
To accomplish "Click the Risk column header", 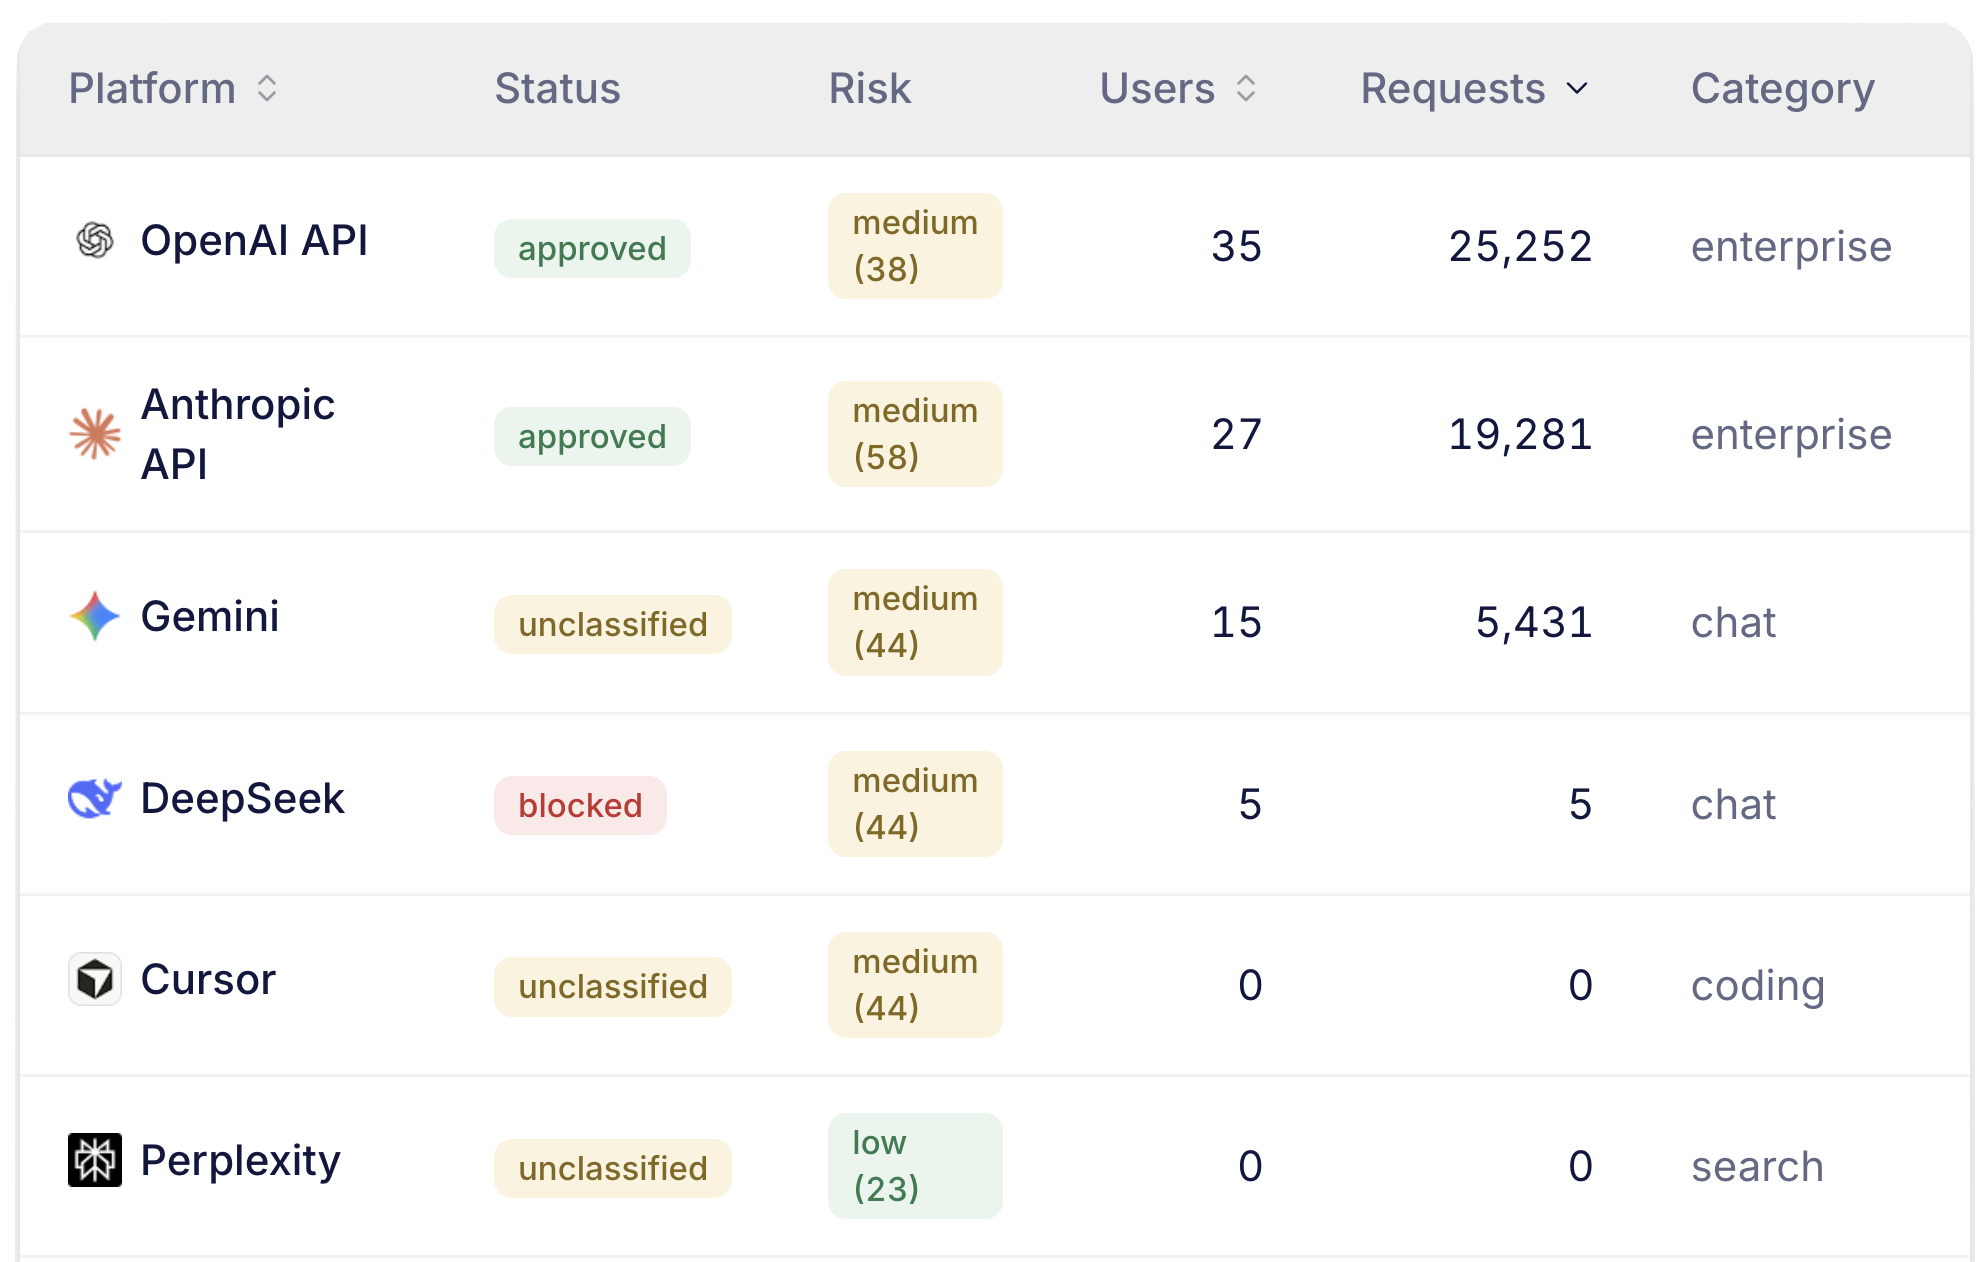I will (870, 89).
